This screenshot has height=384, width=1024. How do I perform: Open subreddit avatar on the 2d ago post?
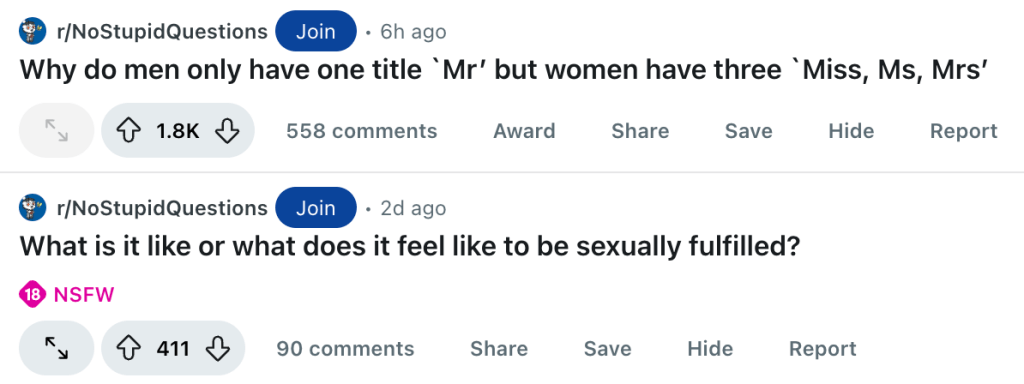pos(33,208)
